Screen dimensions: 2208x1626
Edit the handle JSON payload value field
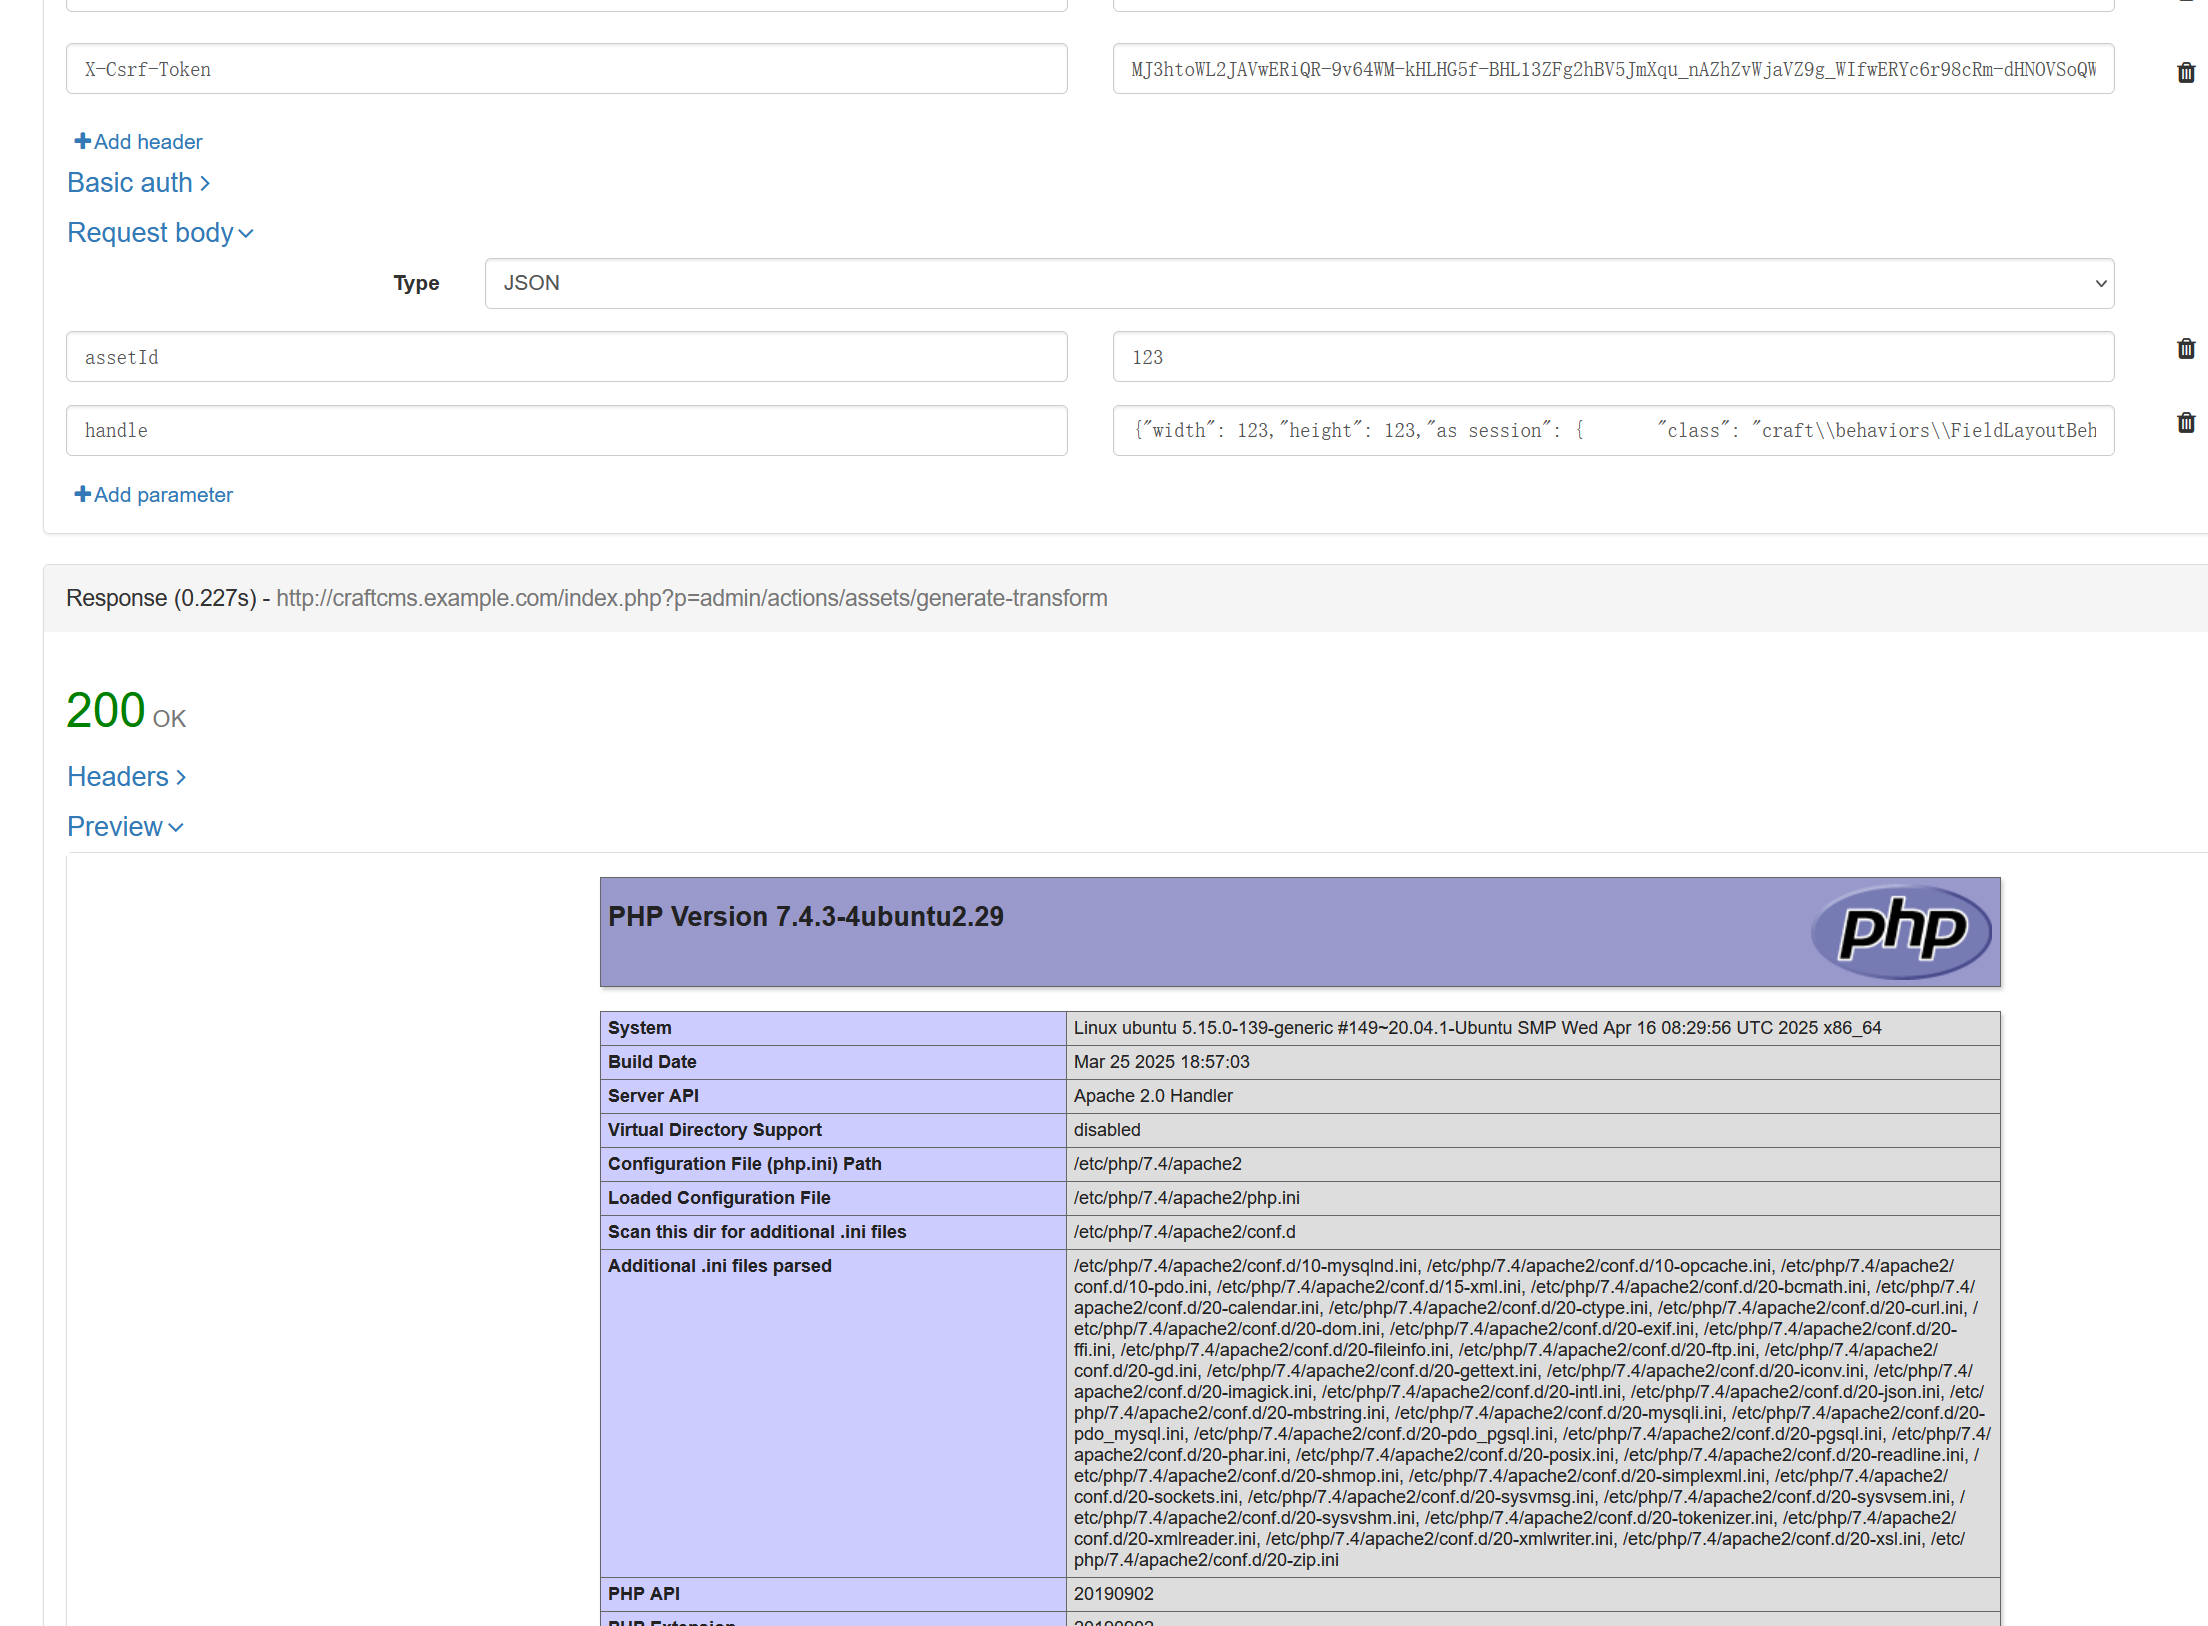point(1613,431)
